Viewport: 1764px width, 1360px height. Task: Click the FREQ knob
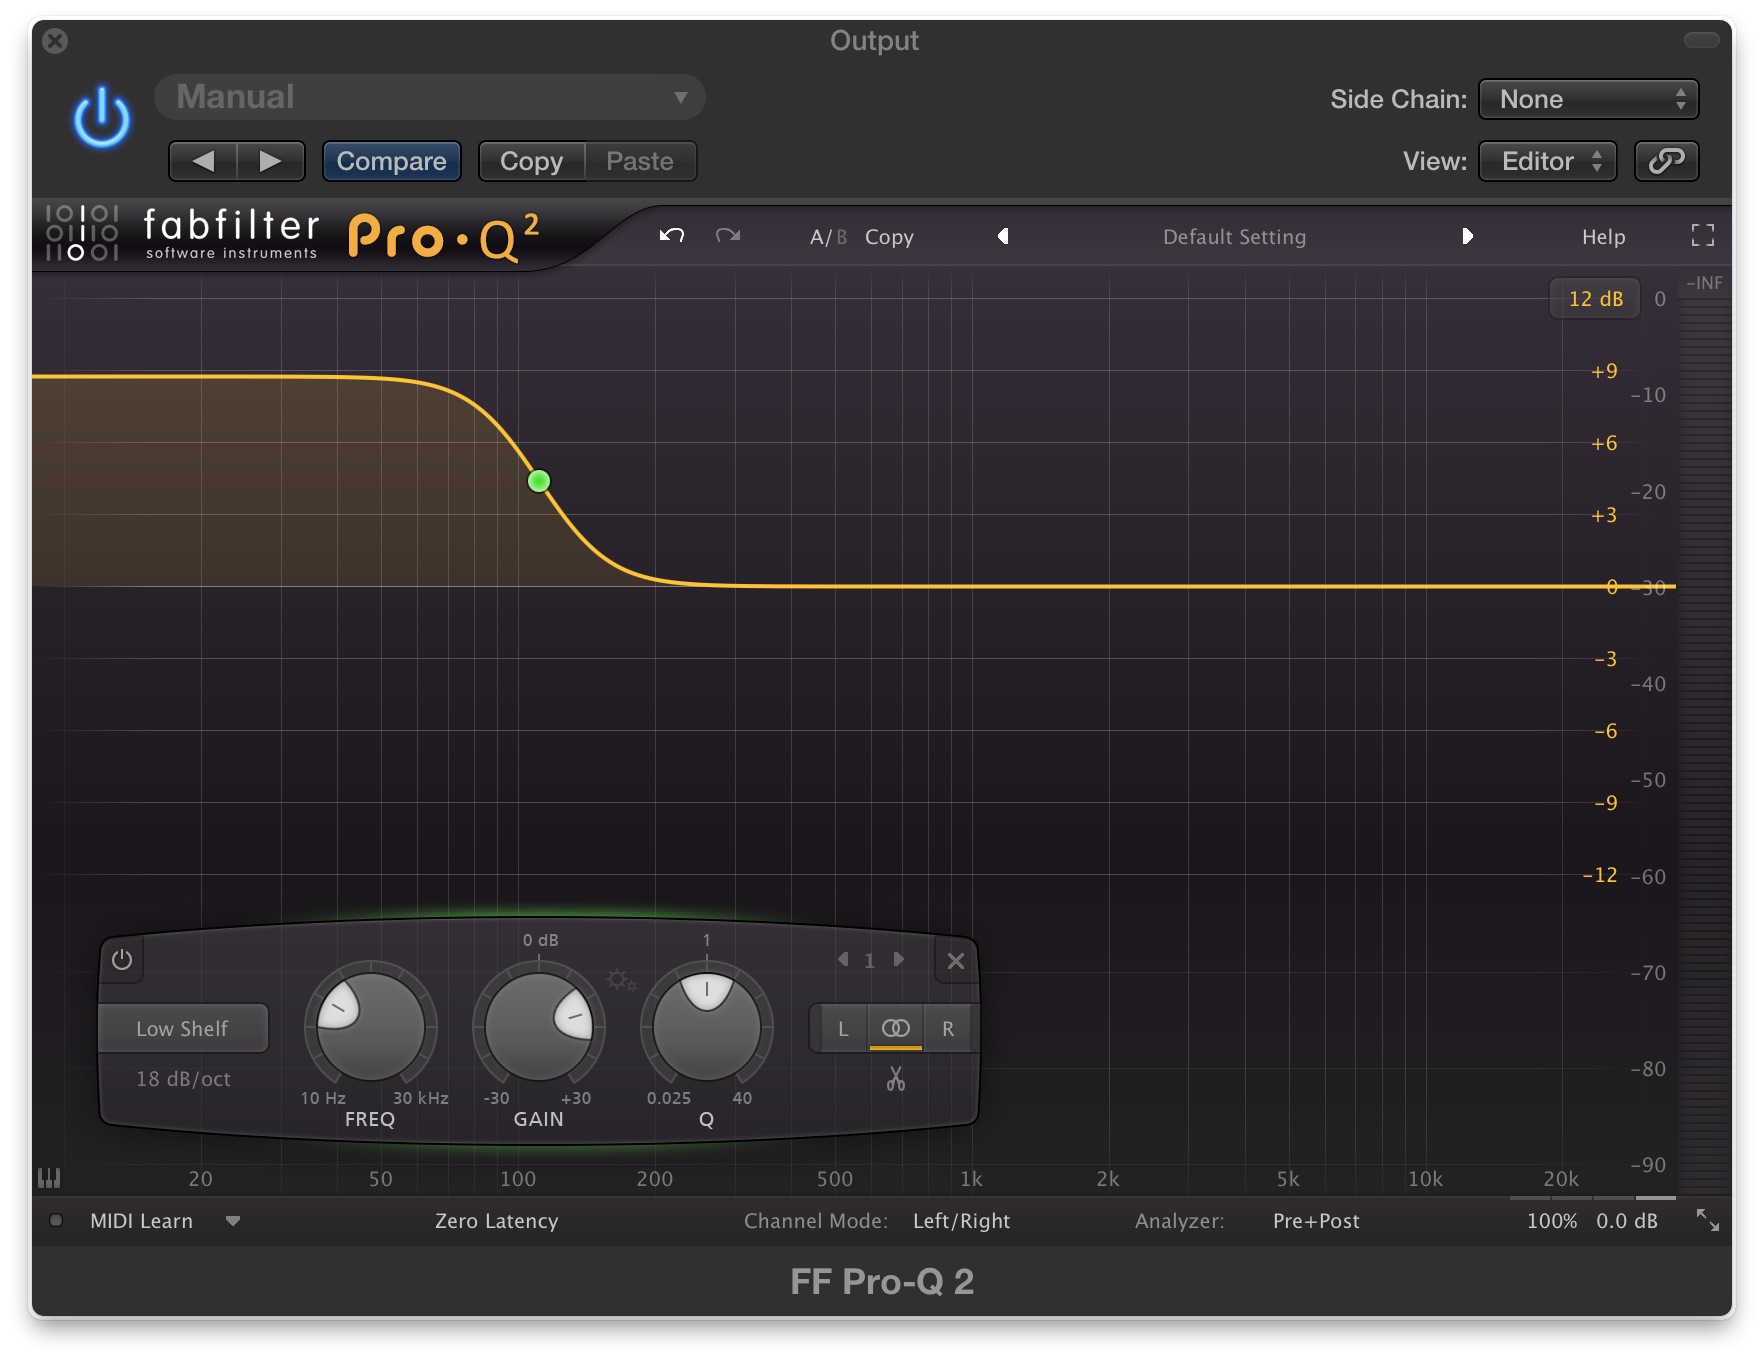370,1026
